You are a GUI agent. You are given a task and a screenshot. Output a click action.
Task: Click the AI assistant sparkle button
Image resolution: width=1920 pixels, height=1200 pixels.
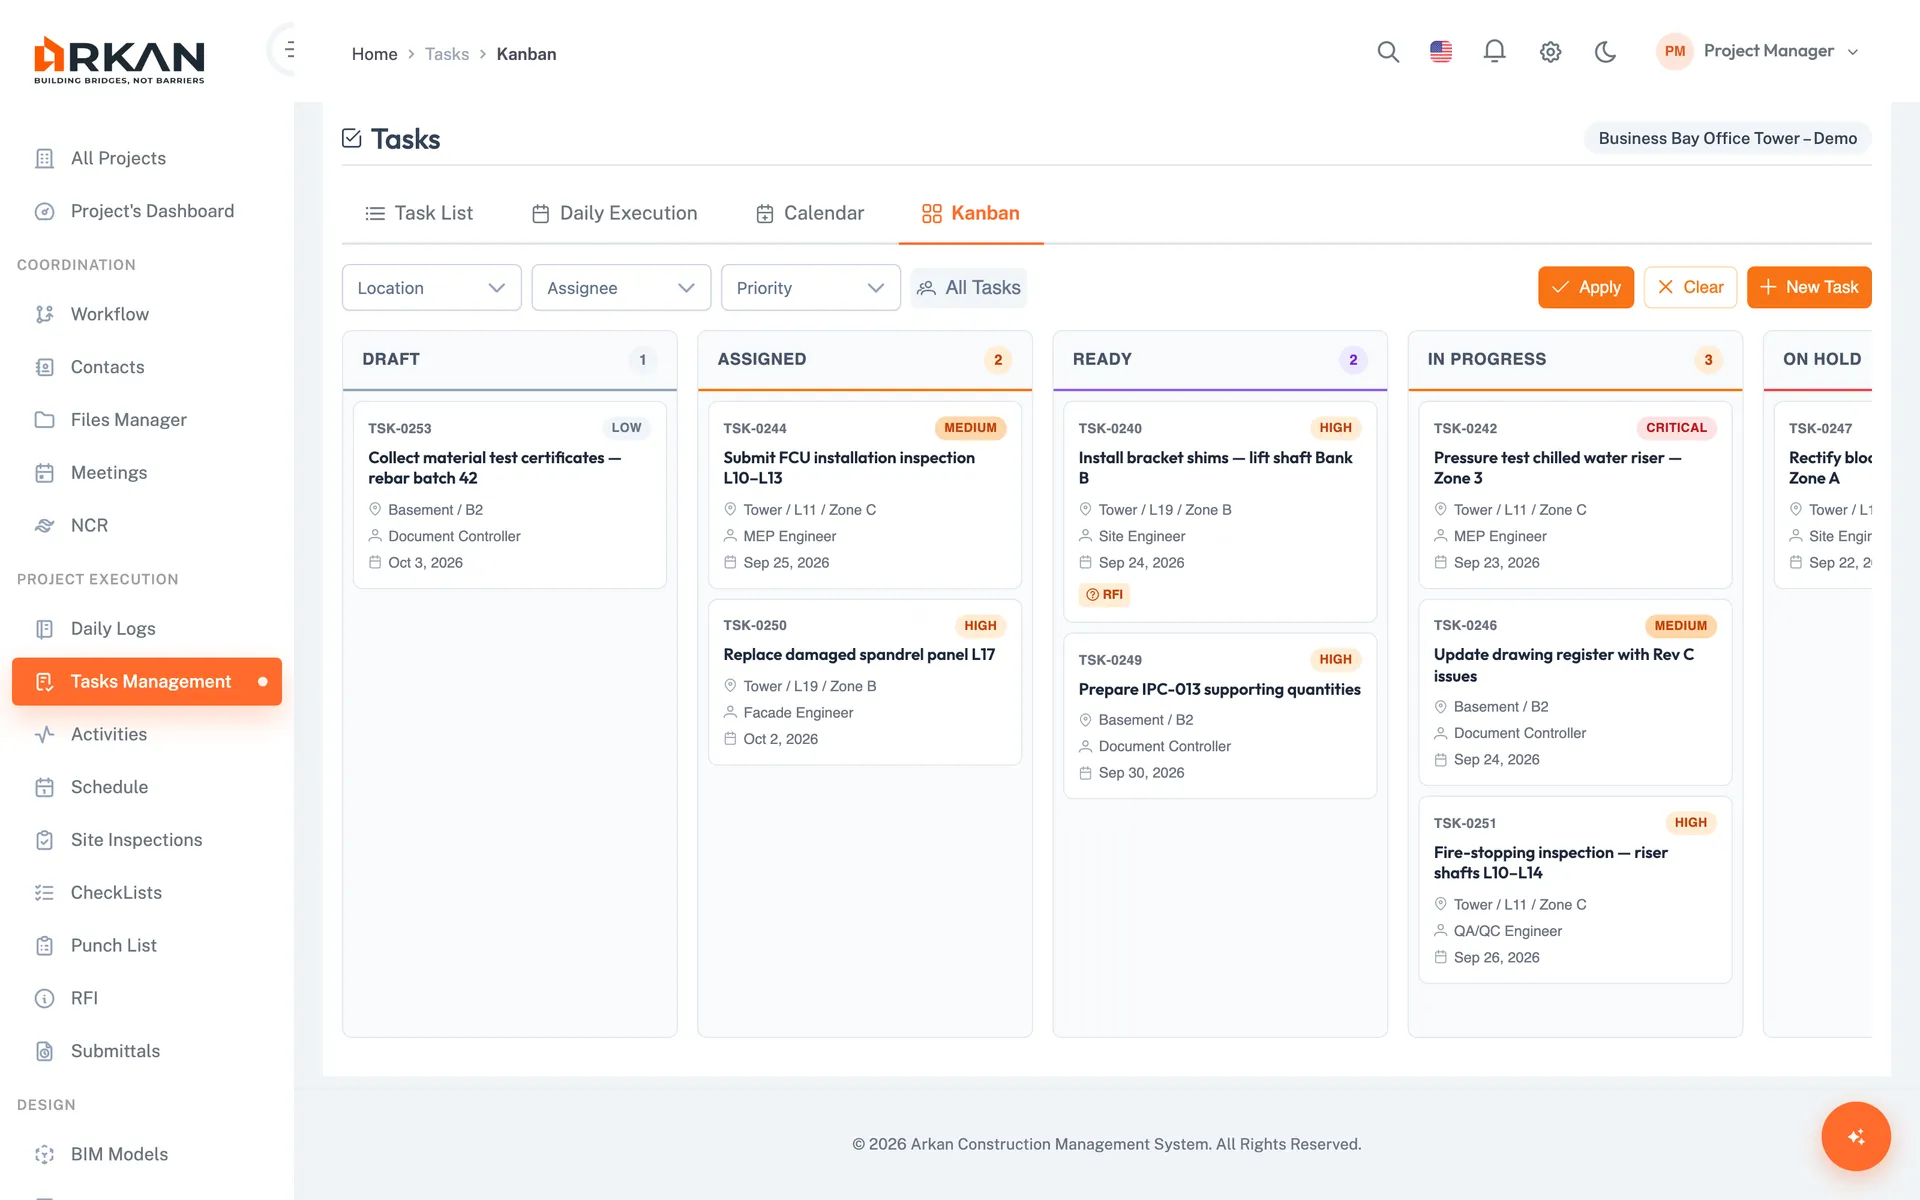pyautogui.click(x=1855, y=1136)
